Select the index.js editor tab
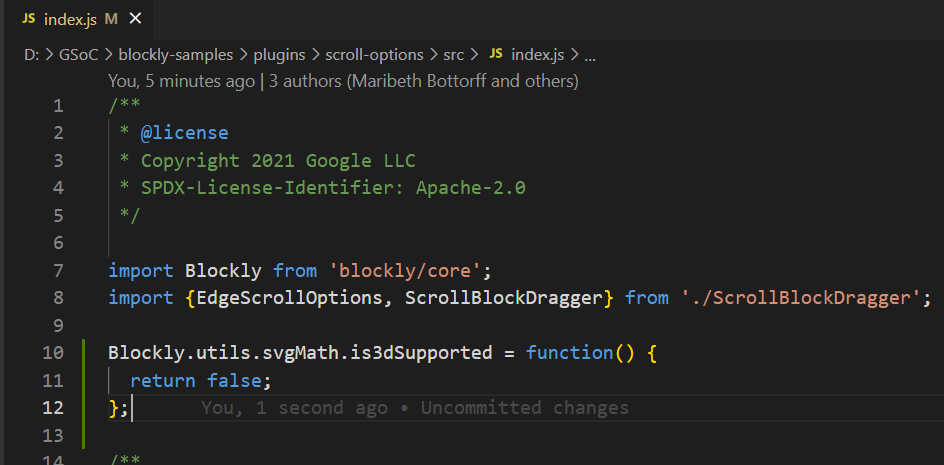 click(x=78, y=19)
